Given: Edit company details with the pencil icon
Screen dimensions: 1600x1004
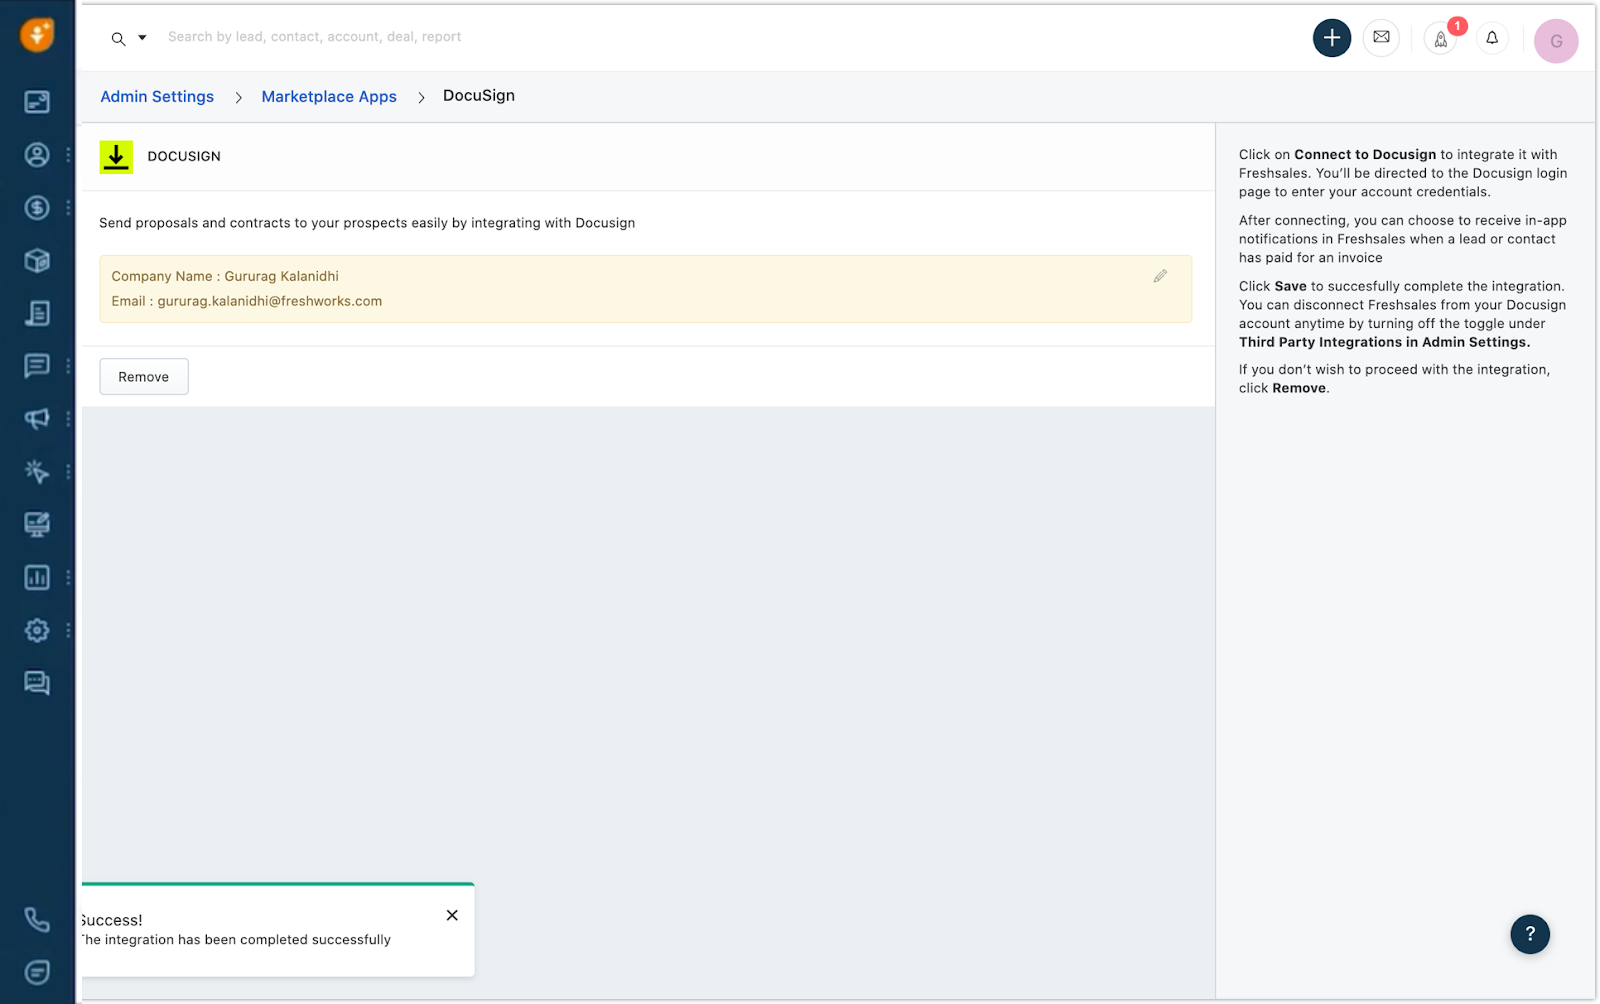Looking at the screenshot, I should click(1160, 276).
